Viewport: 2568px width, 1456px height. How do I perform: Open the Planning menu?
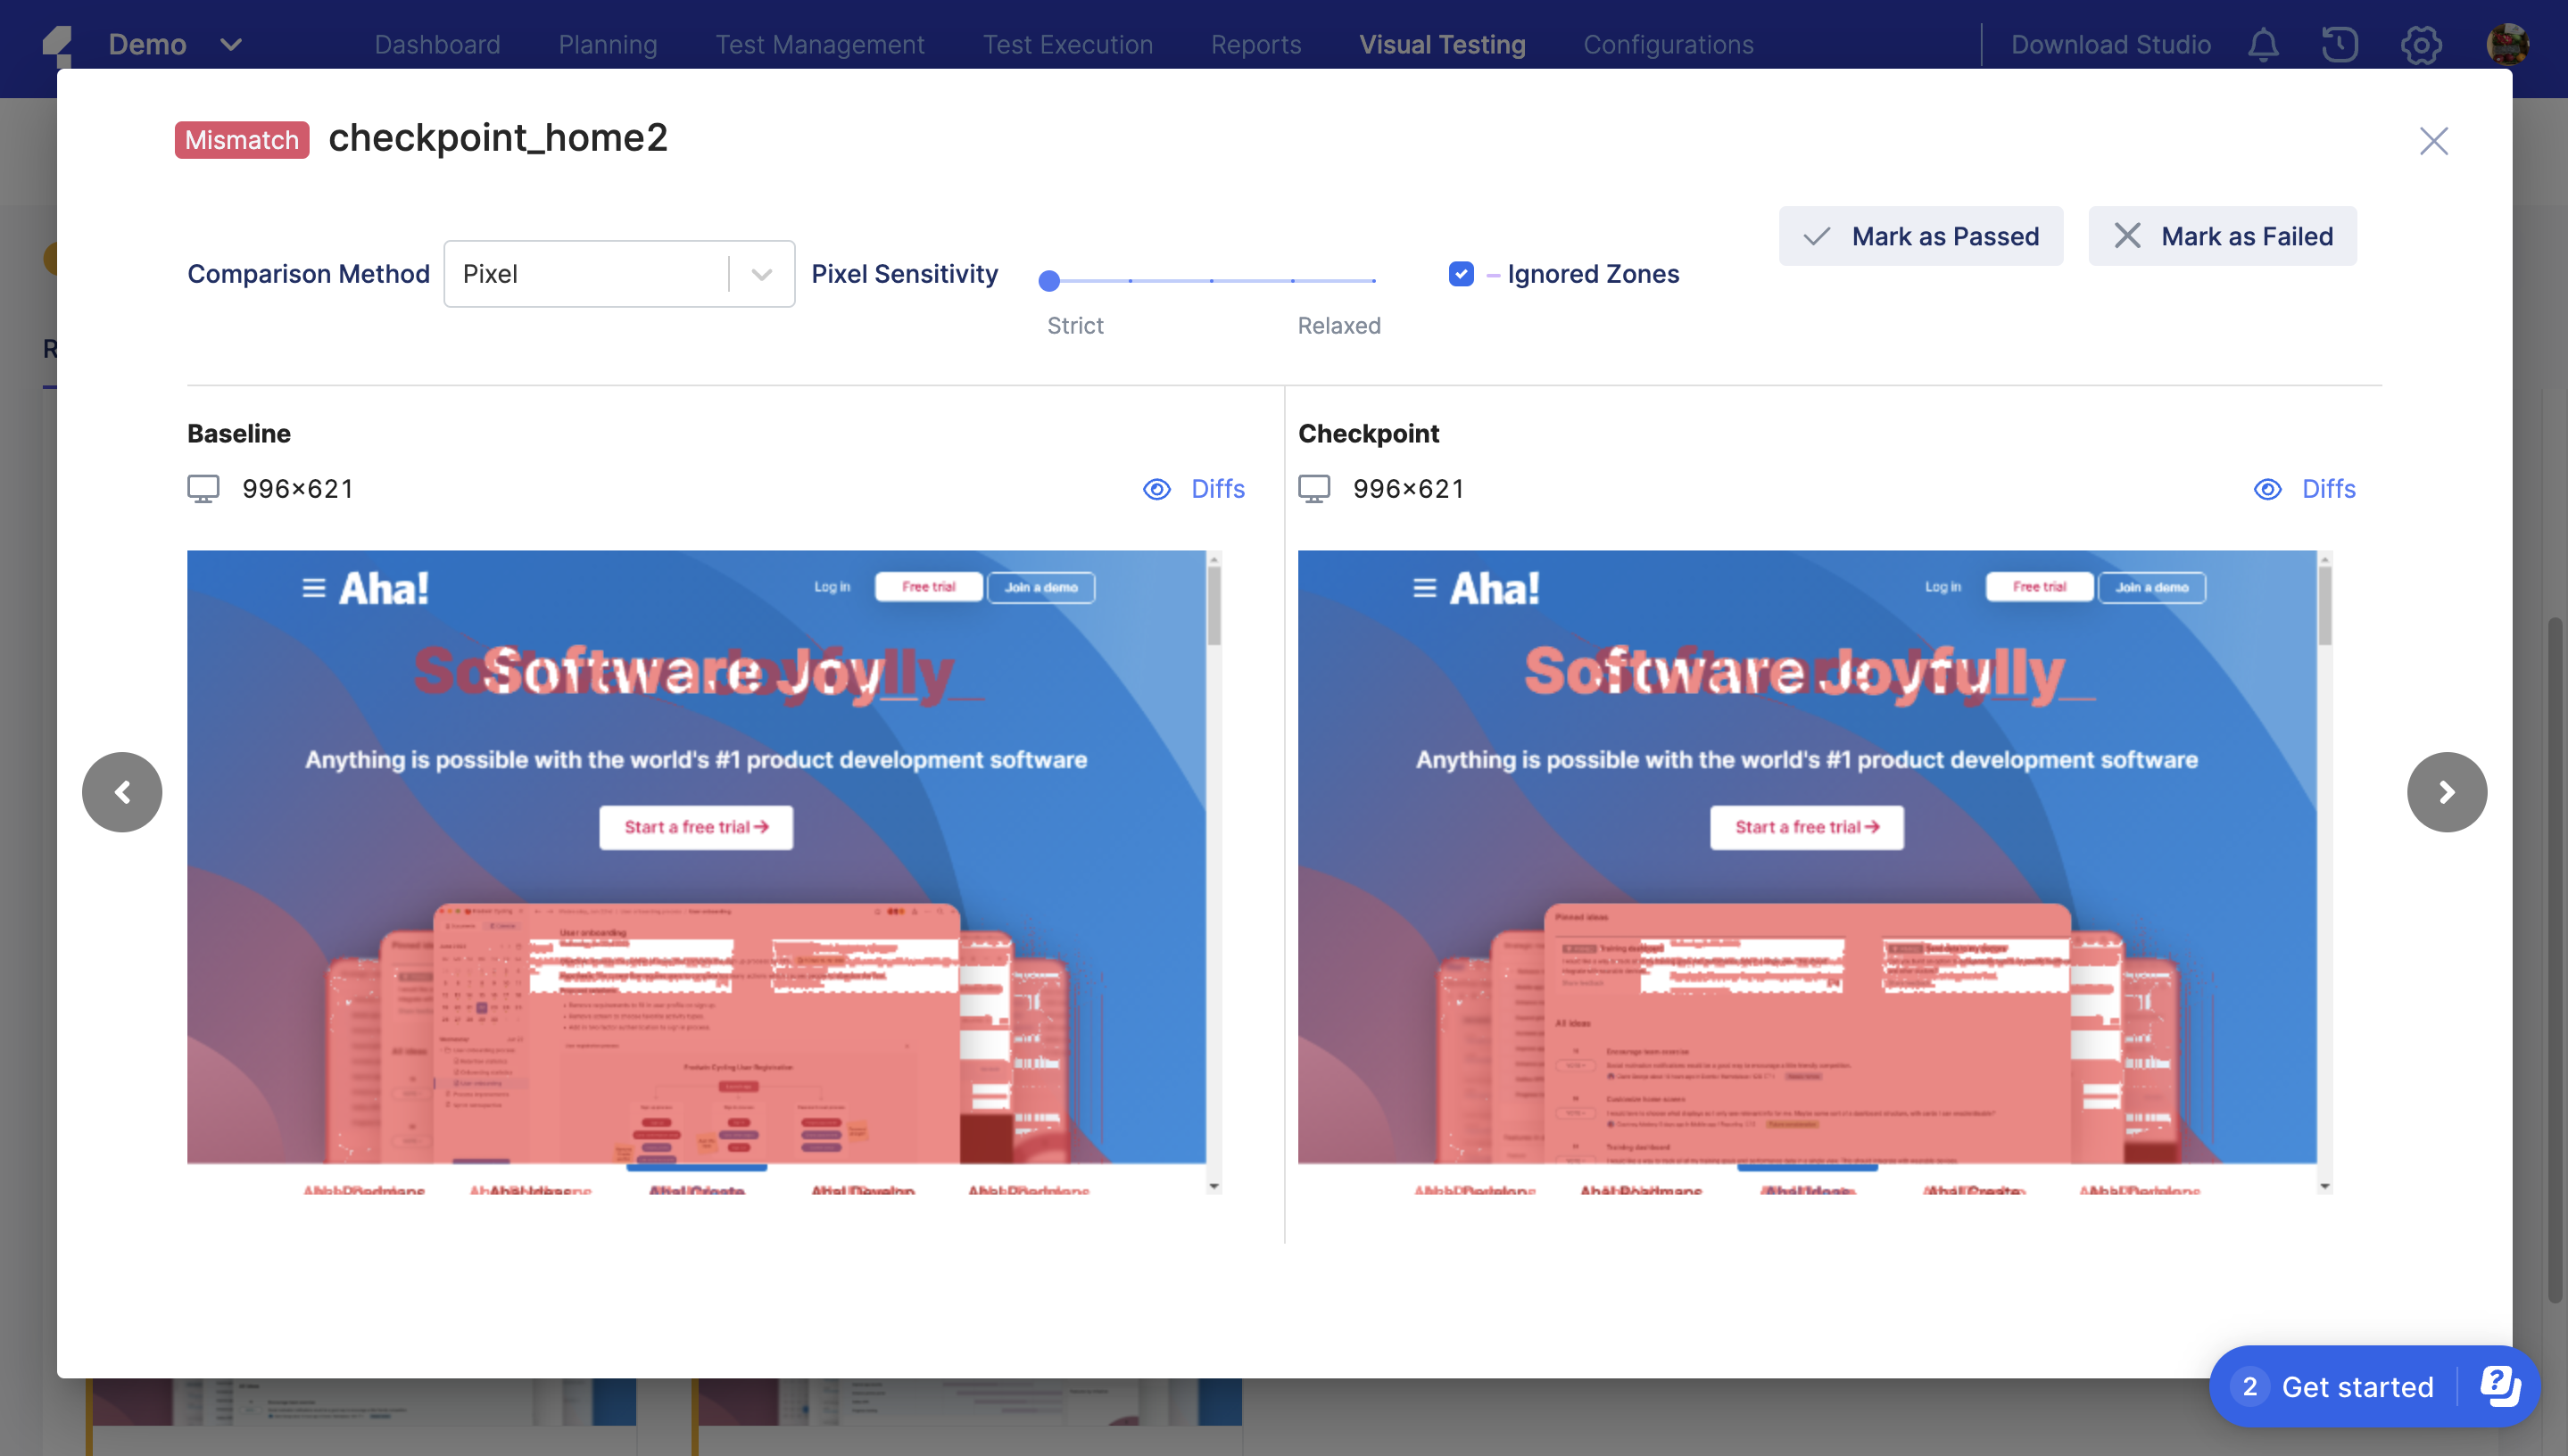(607, 45)
